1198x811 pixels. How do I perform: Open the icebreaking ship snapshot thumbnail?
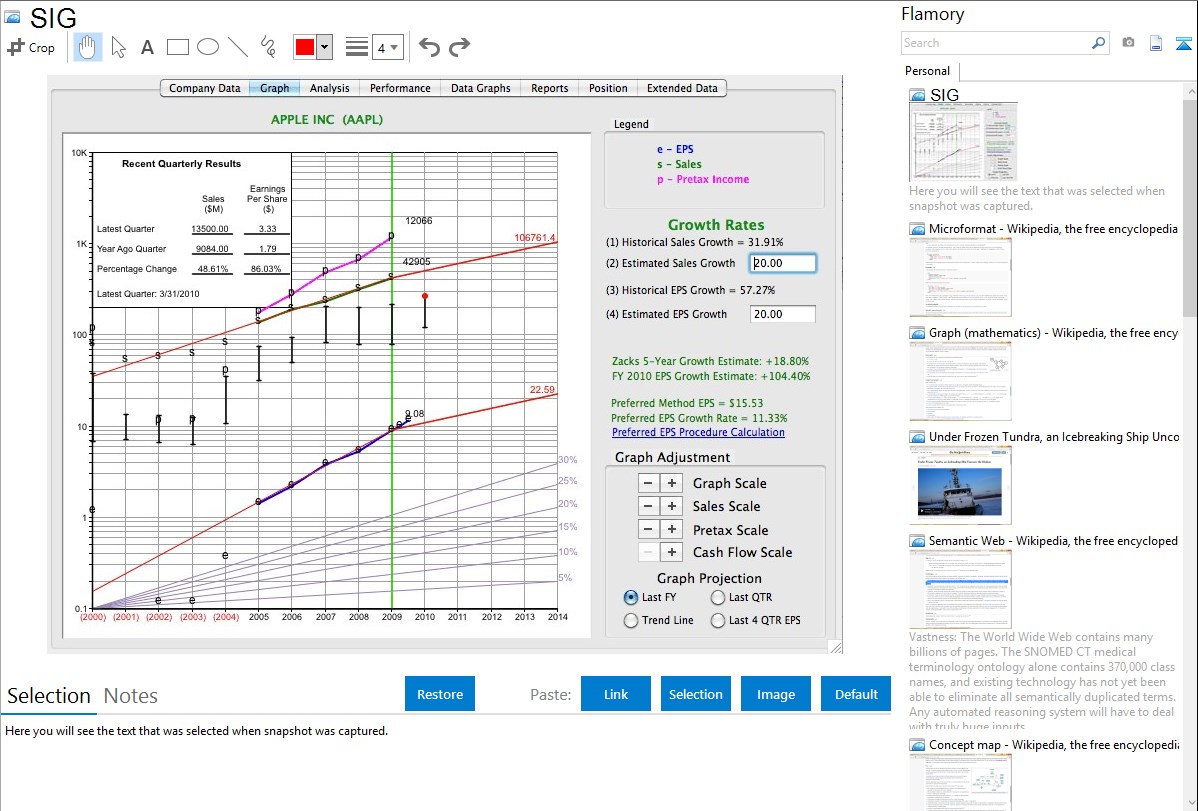click(960, 485)
